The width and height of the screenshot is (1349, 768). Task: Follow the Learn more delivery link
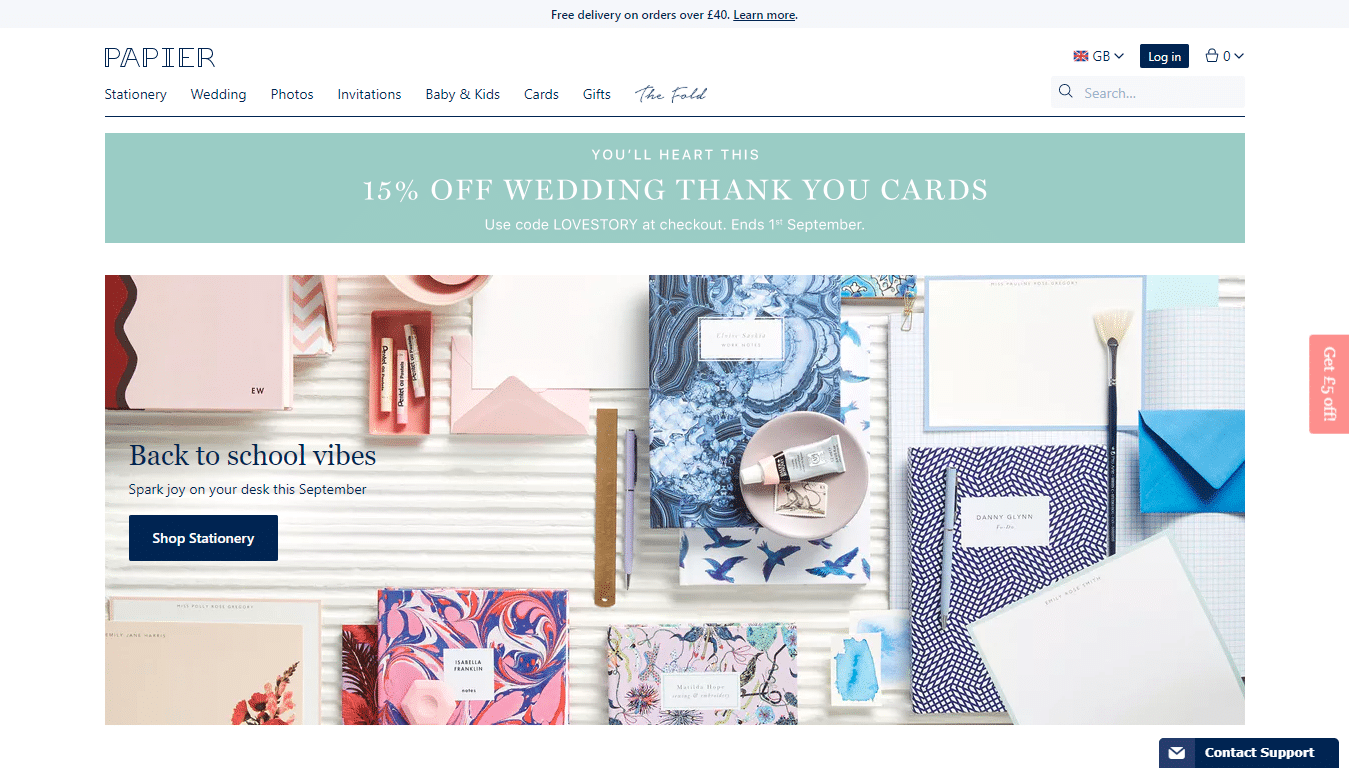(764, 15)
